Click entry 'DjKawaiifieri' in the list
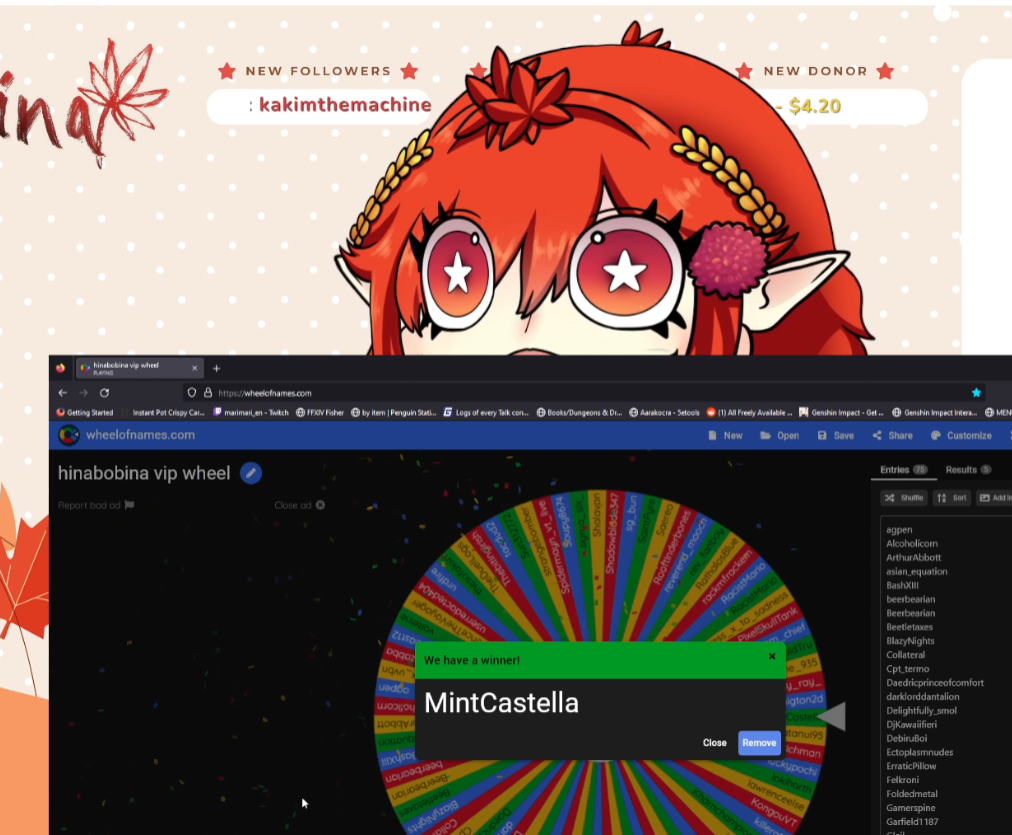The image size is (1012, 835). (911, 725)
